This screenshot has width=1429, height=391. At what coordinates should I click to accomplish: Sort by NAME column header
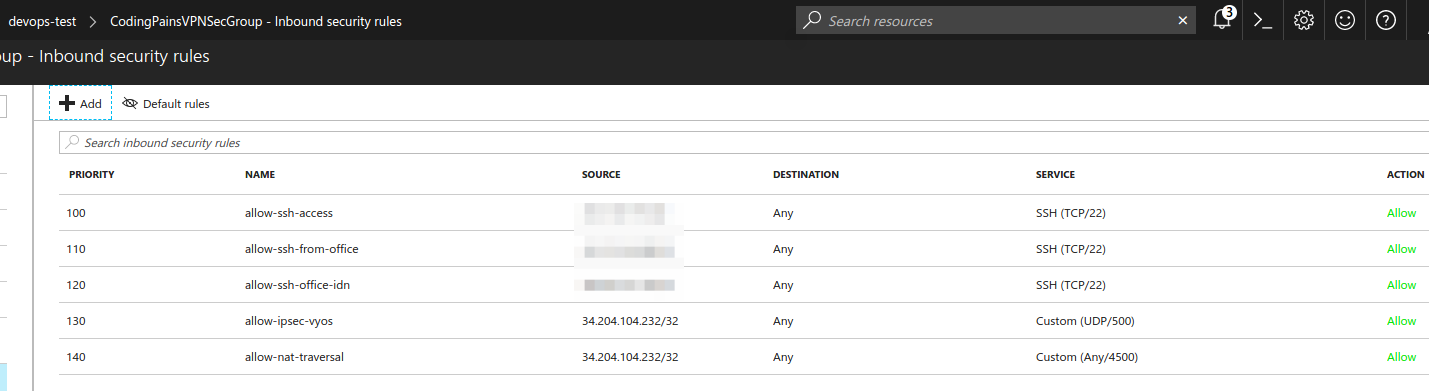(x=260, y=175)
